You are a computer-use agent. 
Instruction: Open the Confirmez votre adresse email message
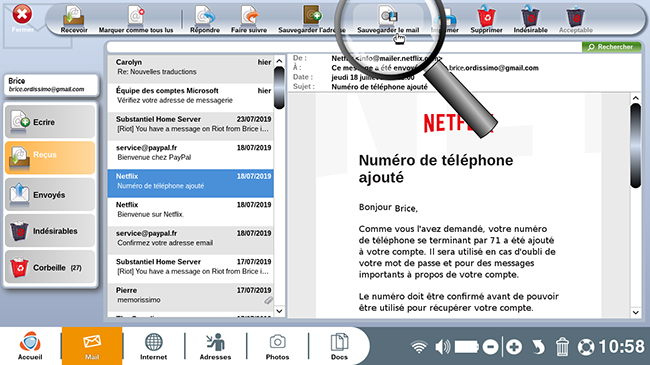point(190,240)
